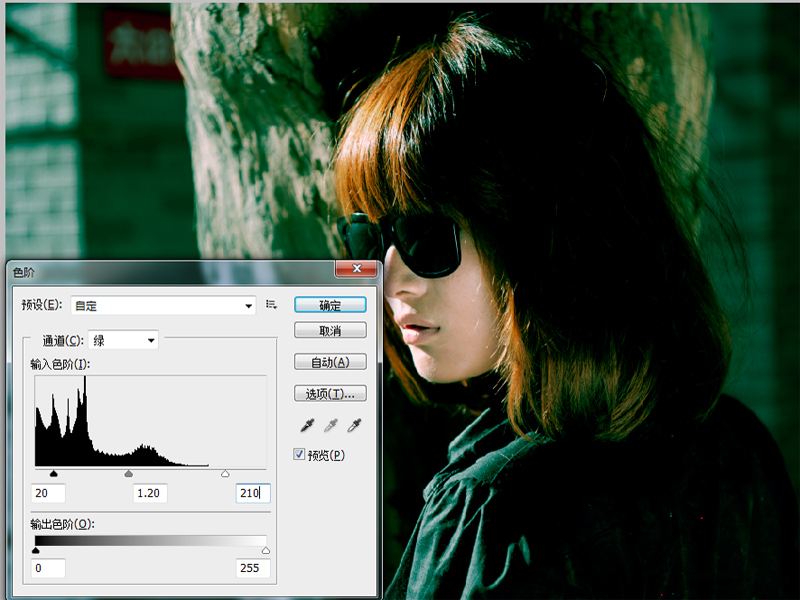Toggle the 预览 preview checkbox
Screen dimensions: 800x600
300,455
